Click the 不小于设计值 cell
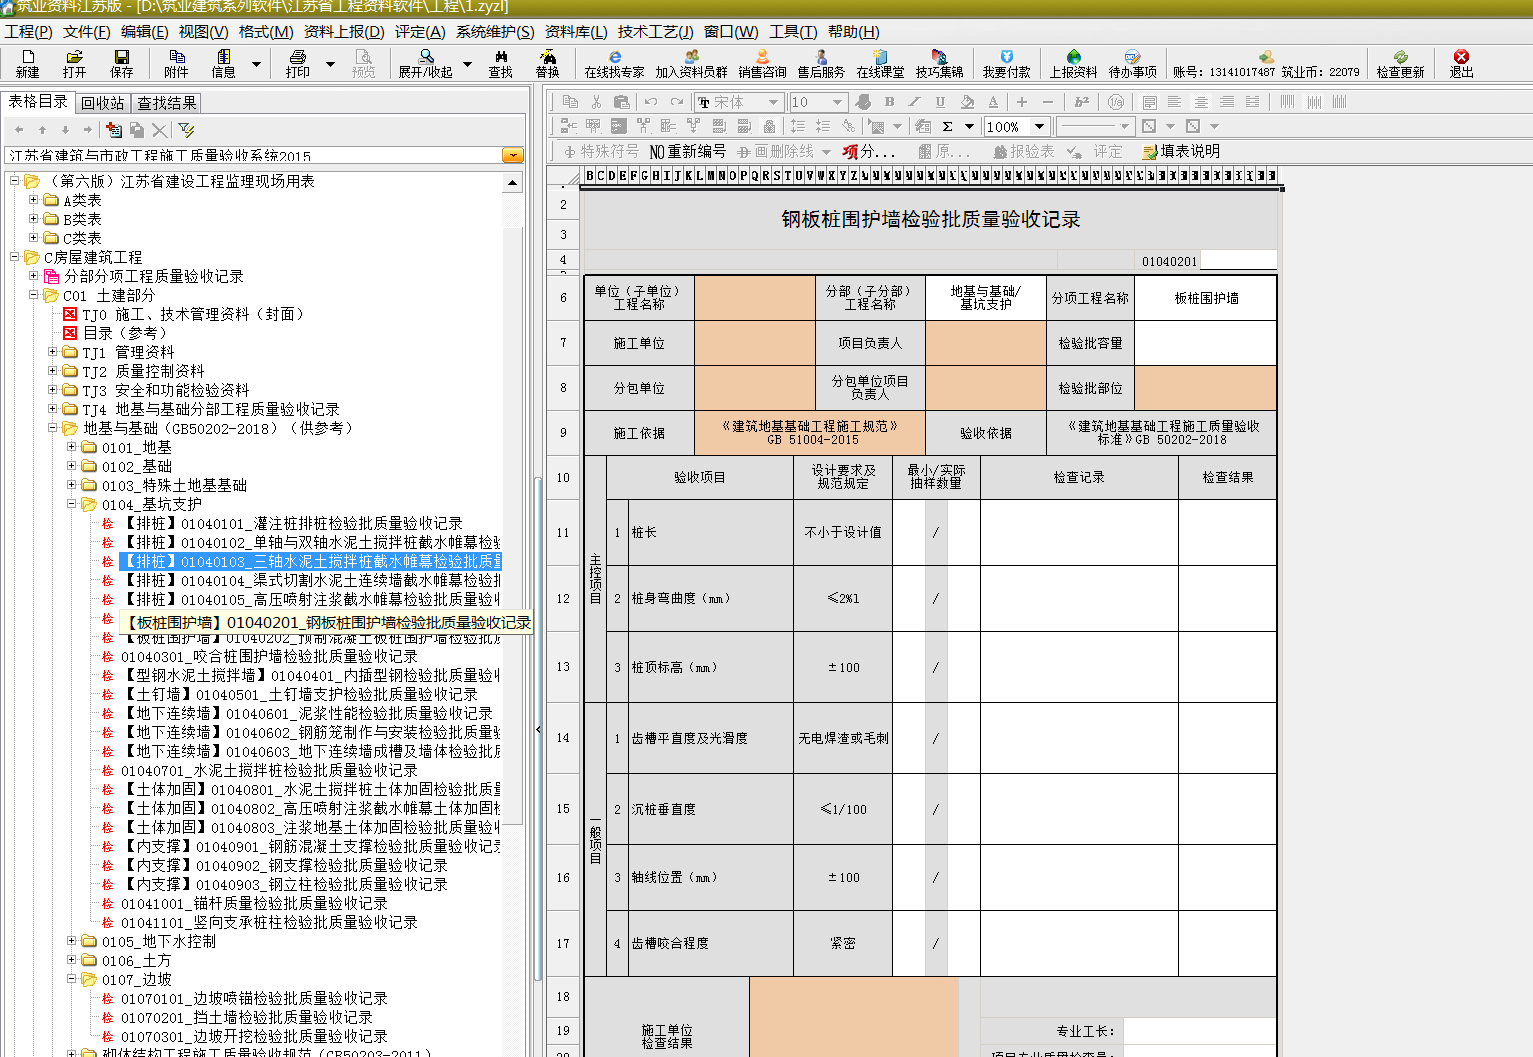The height and width of the screenshot is (1057, 1533). click(x=843, y=532)
